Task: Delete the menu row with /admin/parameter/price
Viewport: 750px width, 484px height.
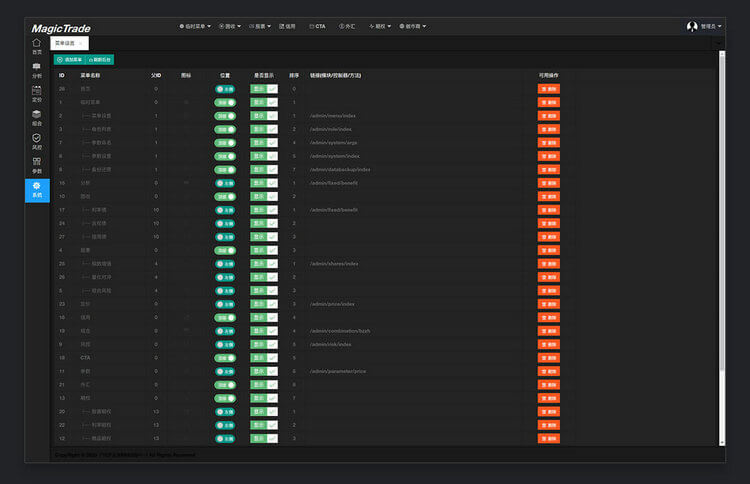Action: tap(549, 372)
